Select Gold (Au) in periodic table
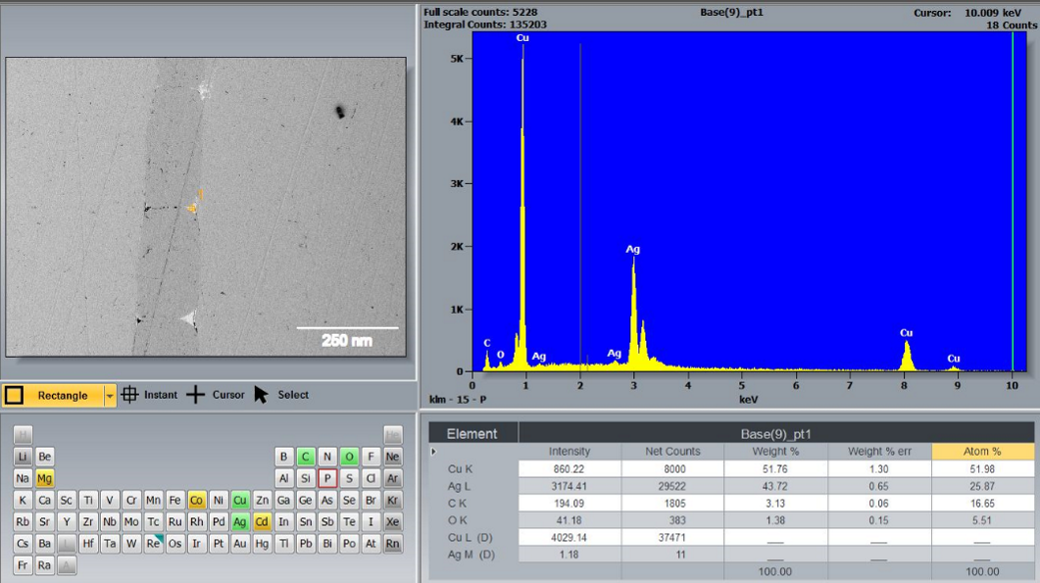This screenshot has width=1040, height=583. (240, 545)
